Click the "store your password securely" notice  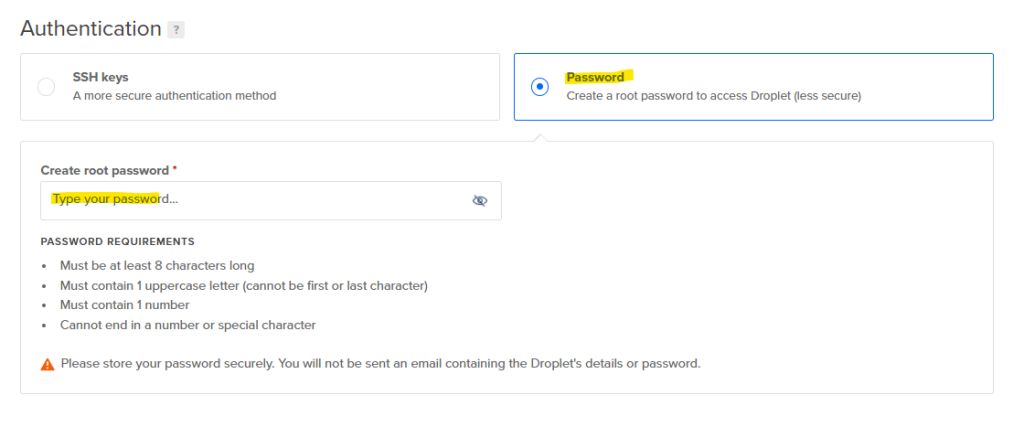click(380, 363)
